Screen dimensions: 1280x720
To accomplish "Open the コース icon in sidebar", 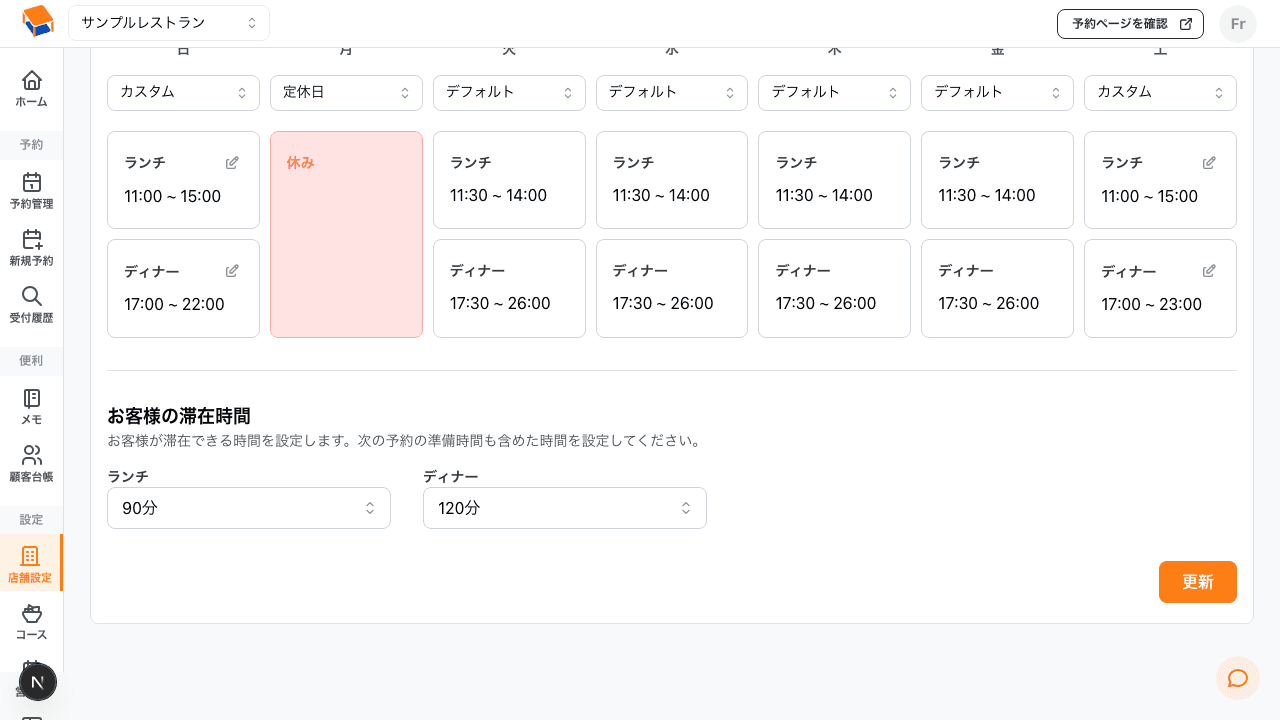I will [31, 621].
